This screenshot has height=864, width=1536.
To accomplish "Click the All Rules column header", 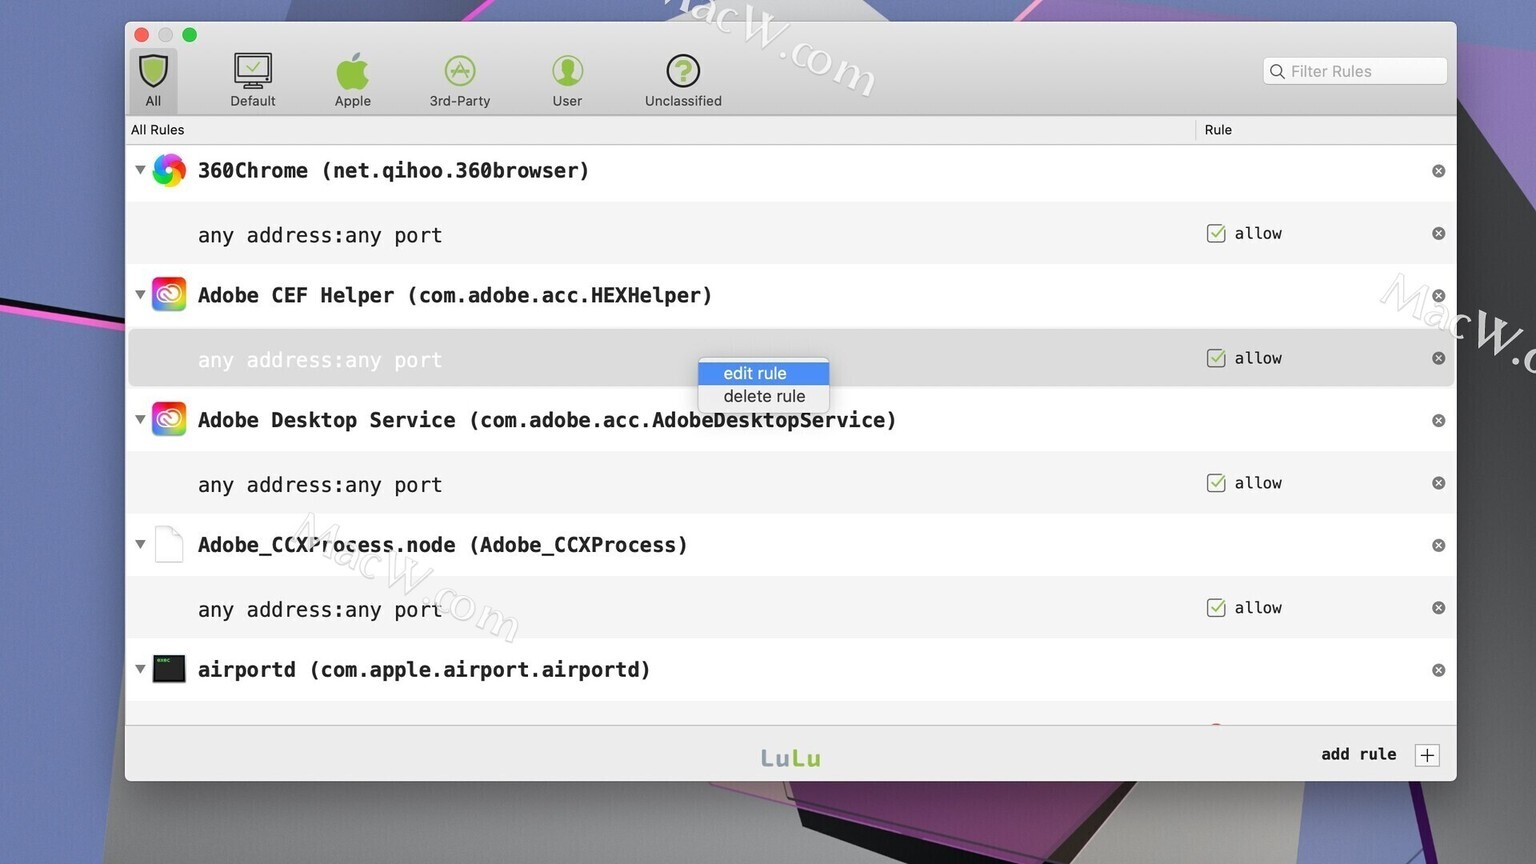I will click(158, 130).
